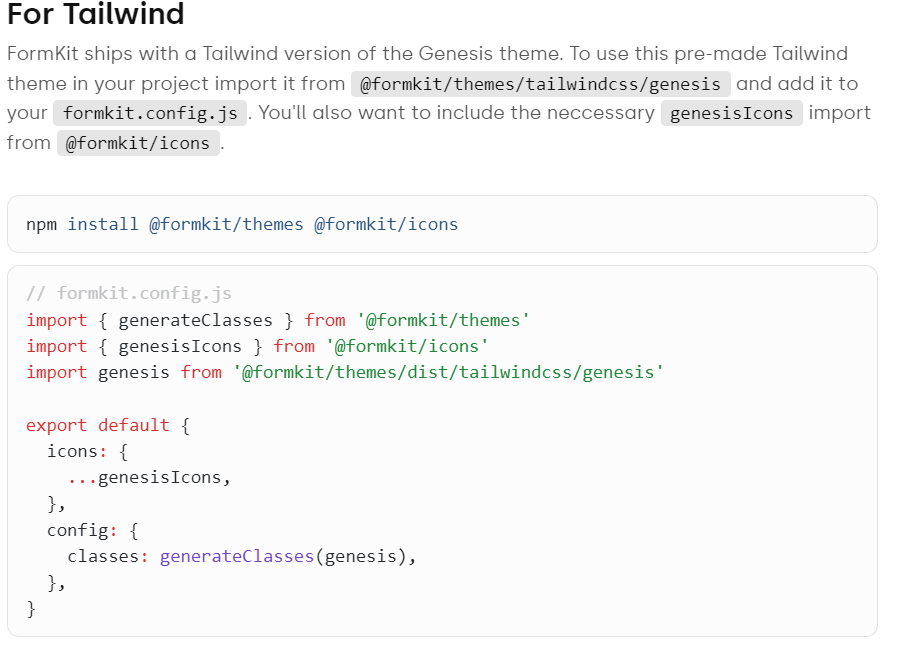The image size is (903, 651).
Task: Click the npm install command block
Action: pos(442,224)
